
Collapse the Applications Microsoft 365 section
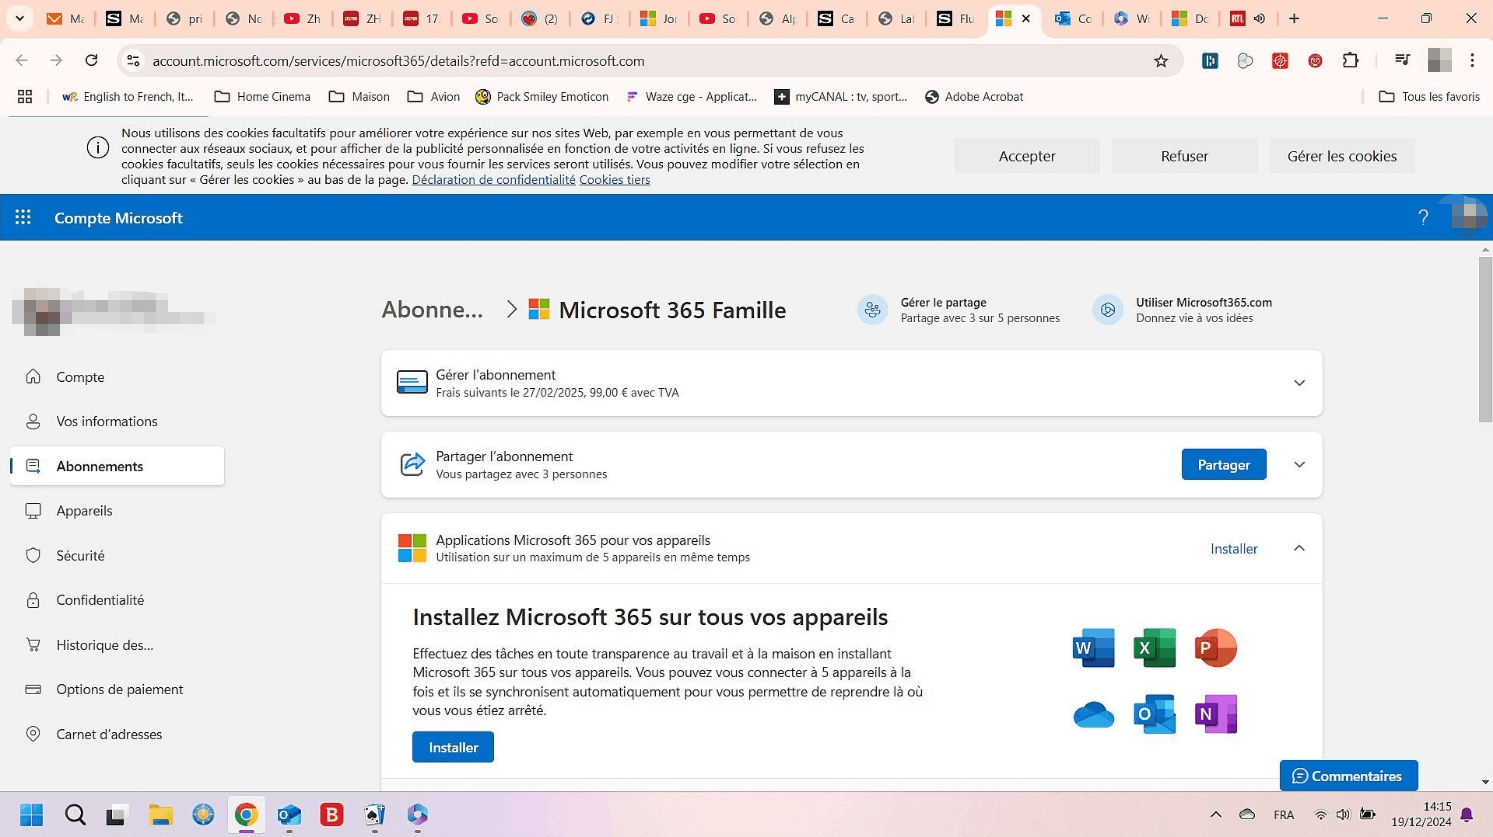[x=1299, y=548]
